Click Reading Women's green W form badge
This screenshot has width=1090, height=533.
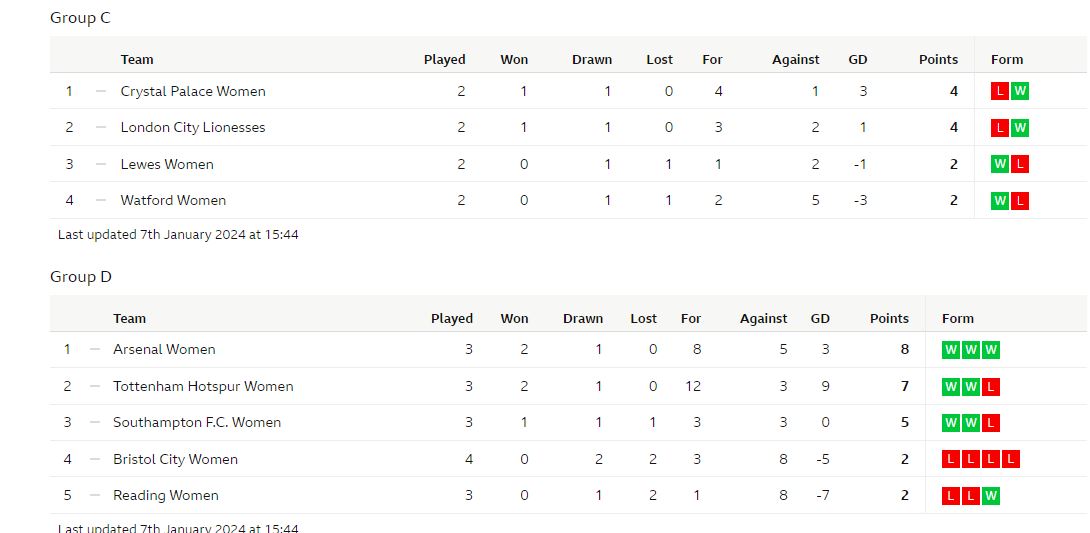point(991,495)
